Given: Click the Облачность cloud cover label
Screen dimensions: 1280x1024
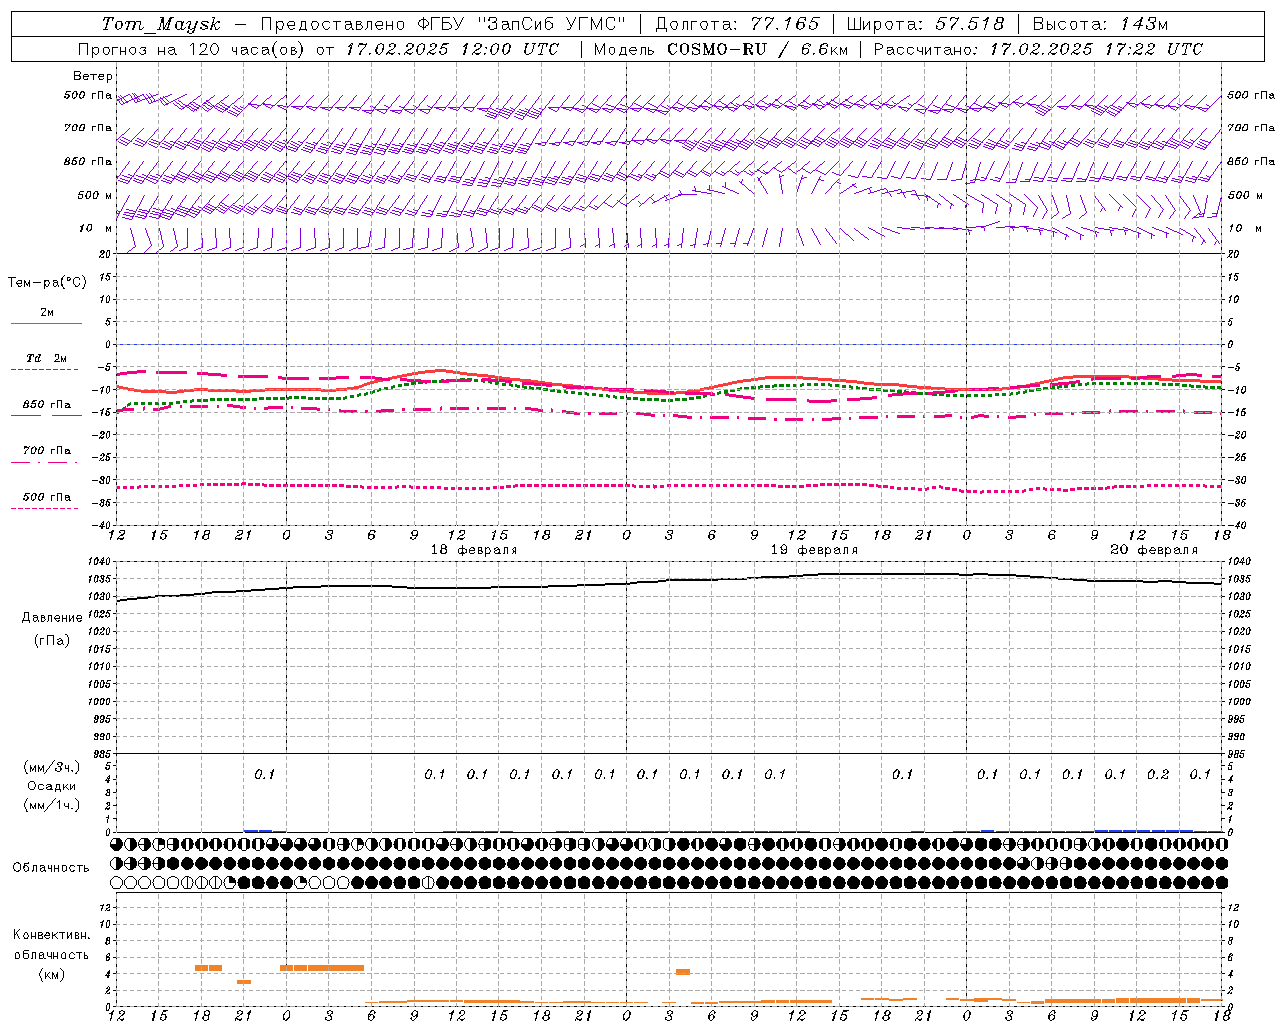Looking at the screenshot, I should point(51,867).
